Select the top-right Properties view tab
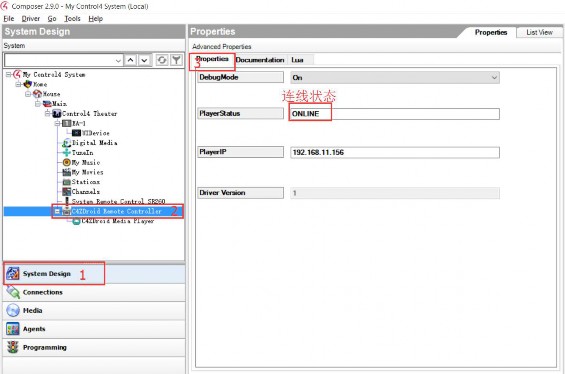The height and width of the screenshot is (374, 565). [490, 32]
